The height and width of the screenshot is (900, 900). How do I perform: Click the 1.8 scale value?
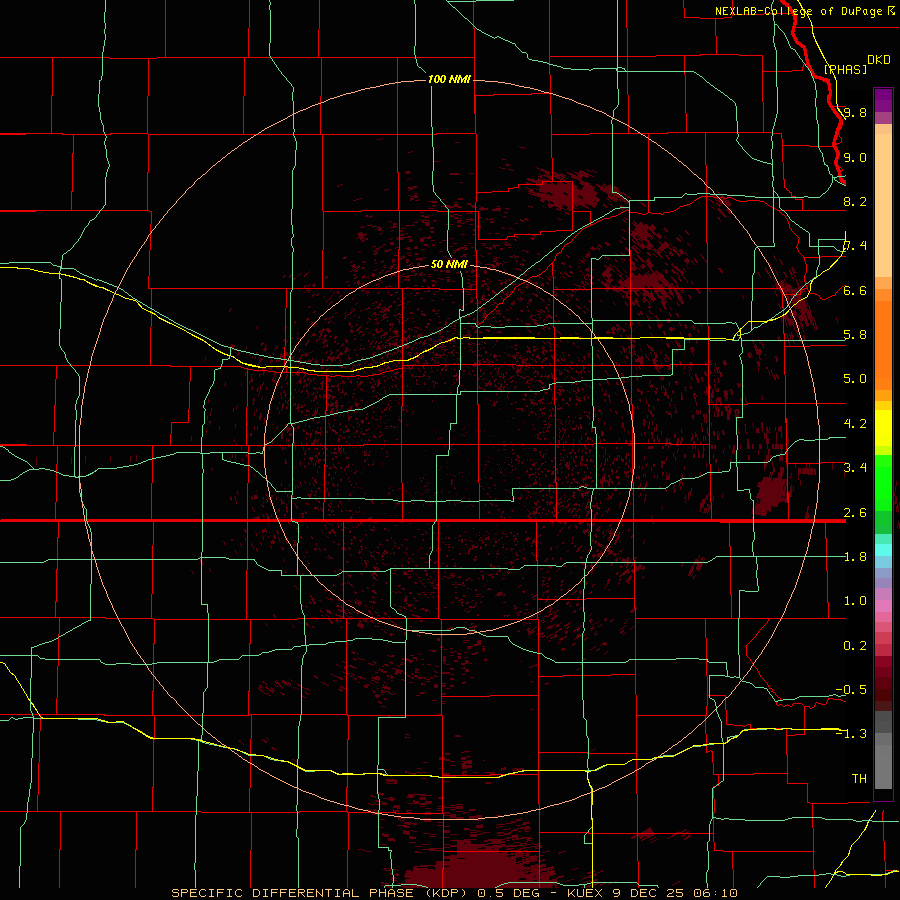click(855, 557)
